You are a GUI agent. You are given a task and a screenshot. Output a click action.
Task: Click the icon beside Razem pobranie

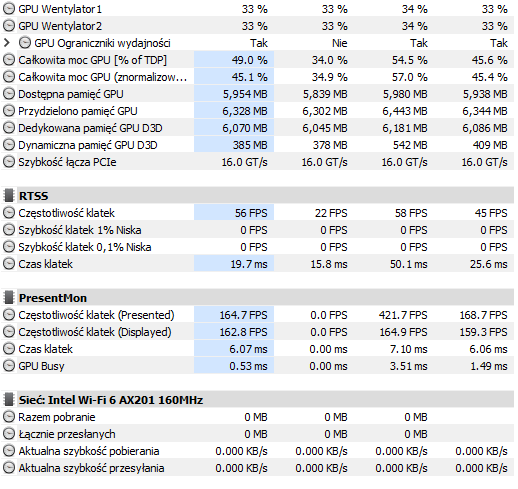coord(9,417)
